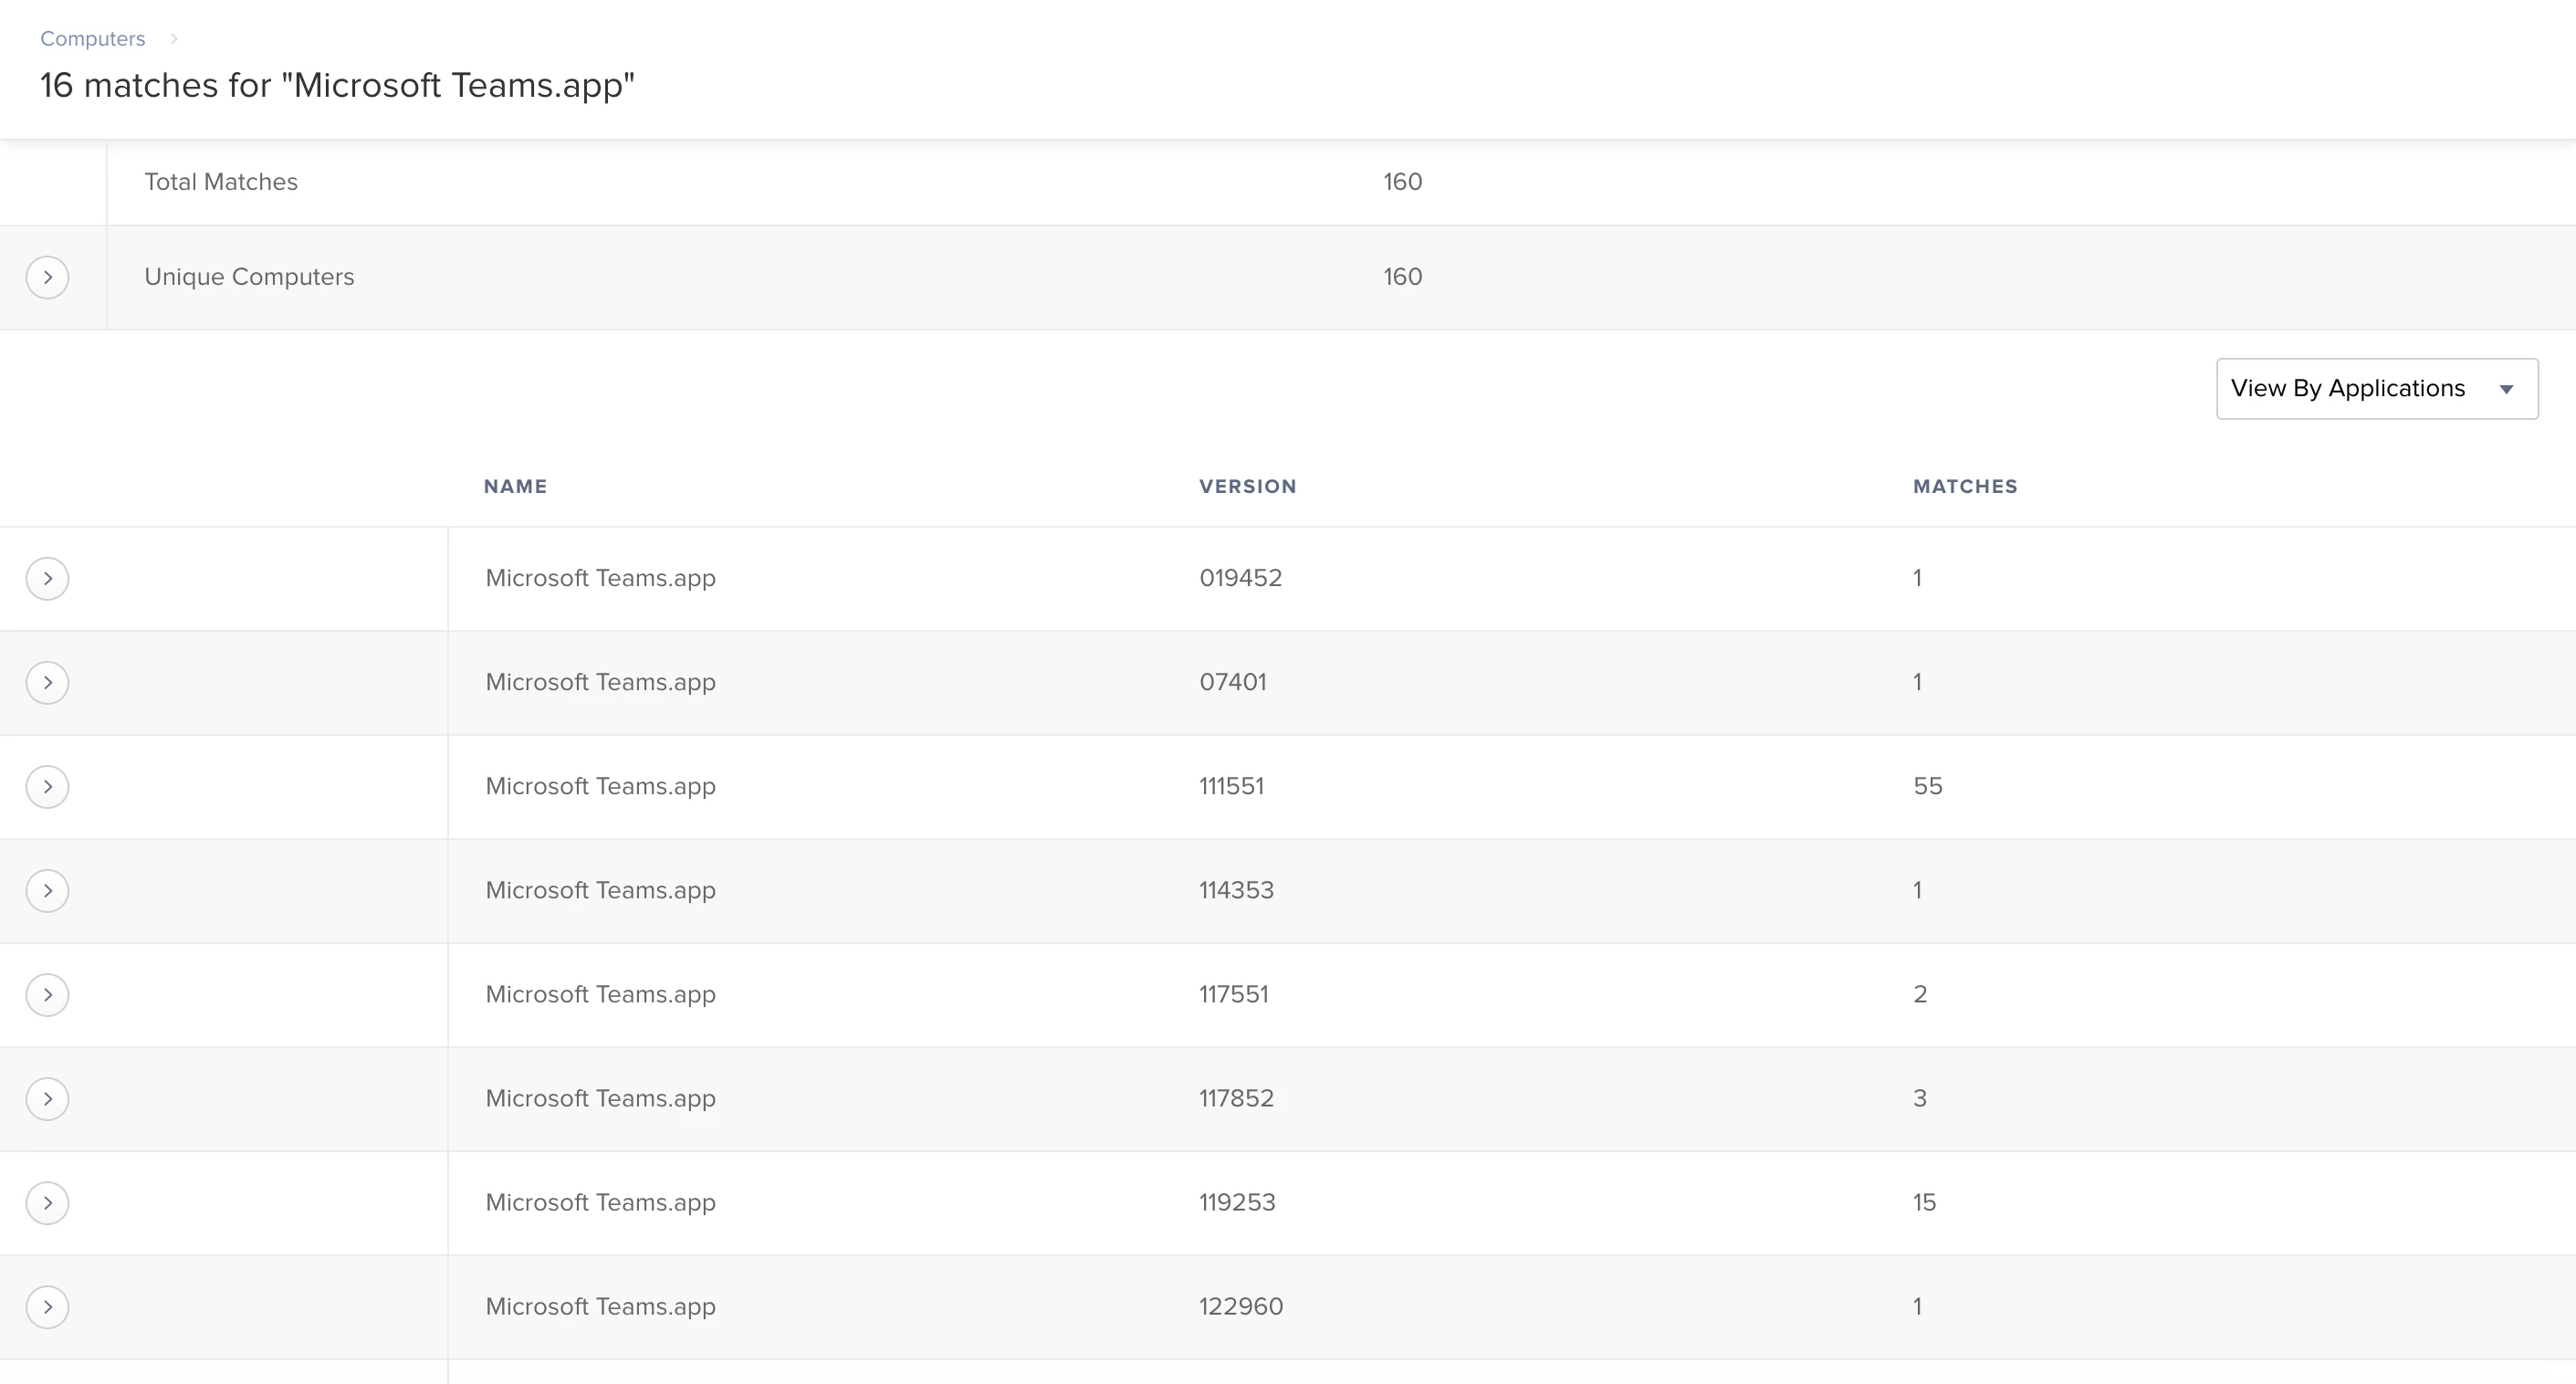Click matches value 1 for version 07401
The height and width of the screenshot is (1384, 2576).
pyautogui.click(x=1917, y=682)
